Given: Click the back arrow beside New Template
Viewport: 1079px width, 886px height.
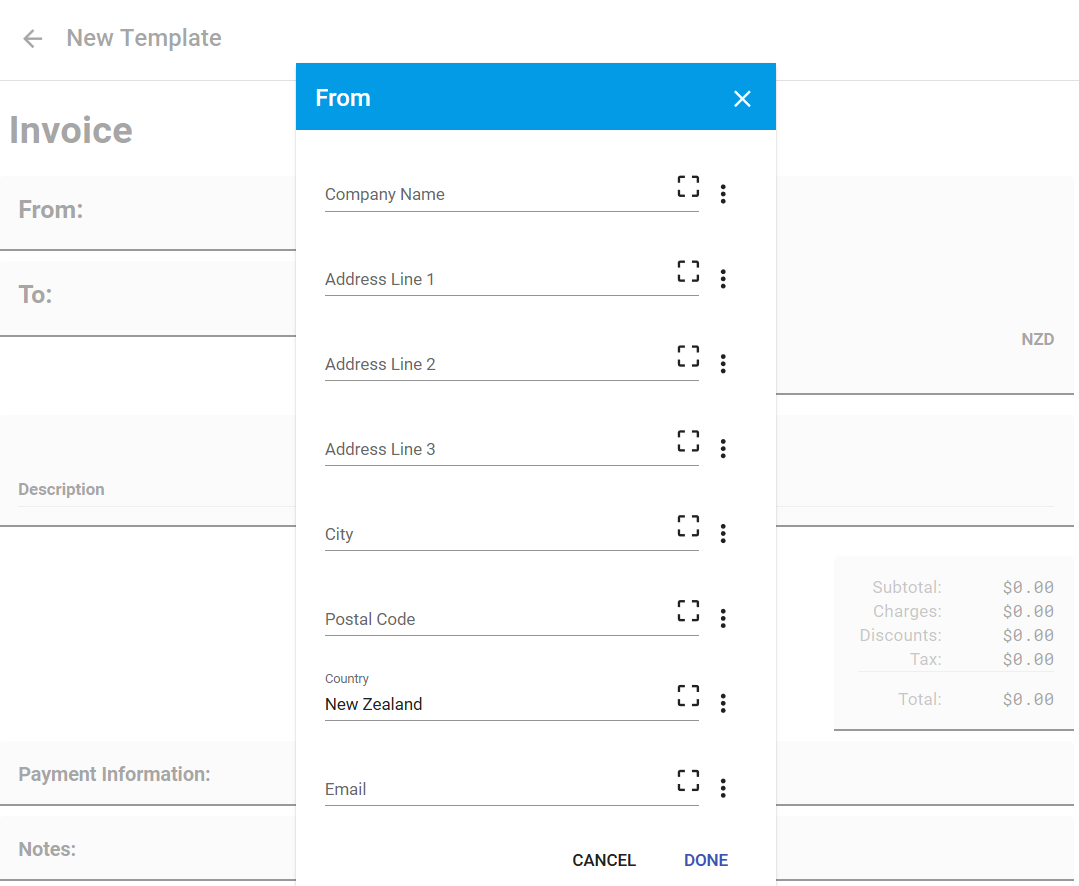Looking at the screenshot, I should coord(33,39).
